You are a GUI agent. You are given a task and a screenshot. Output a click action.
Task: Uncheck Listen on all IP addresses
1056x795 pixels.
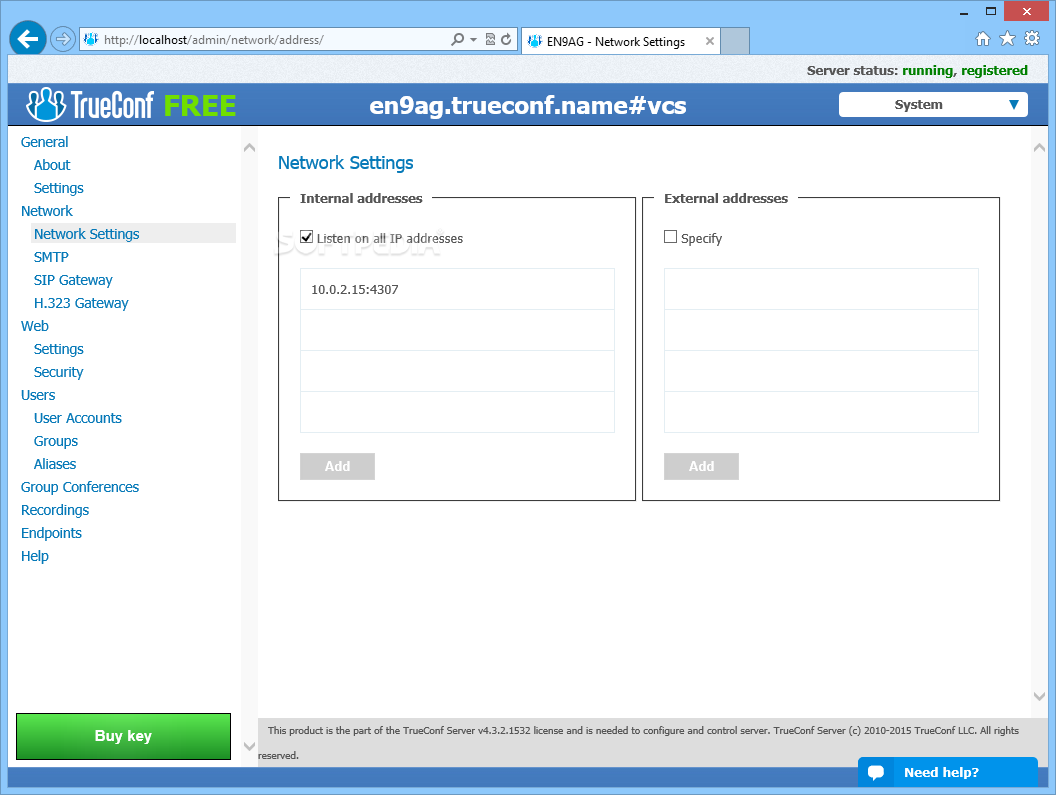point(306,236)
